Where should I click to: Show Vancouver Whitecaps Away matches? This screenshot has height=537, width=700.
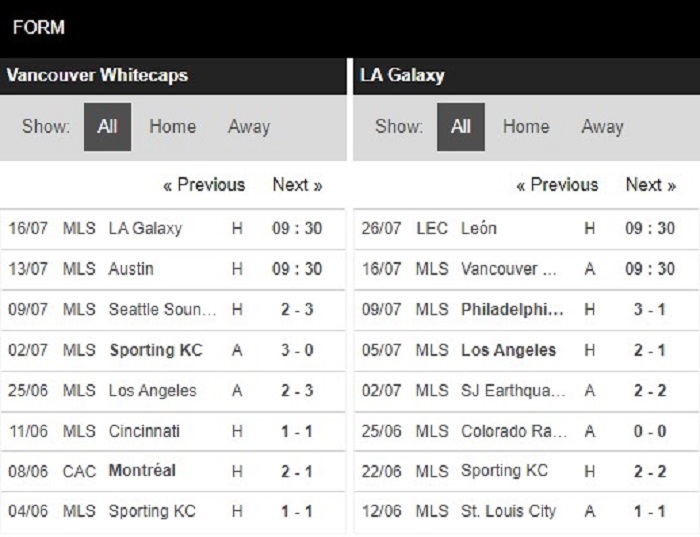249,127
